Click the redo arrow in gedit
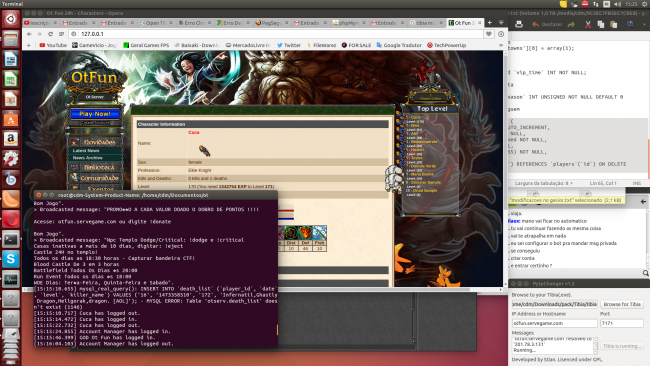The width and height of the screenshot is (650, 366). click(x=571, y=24)
